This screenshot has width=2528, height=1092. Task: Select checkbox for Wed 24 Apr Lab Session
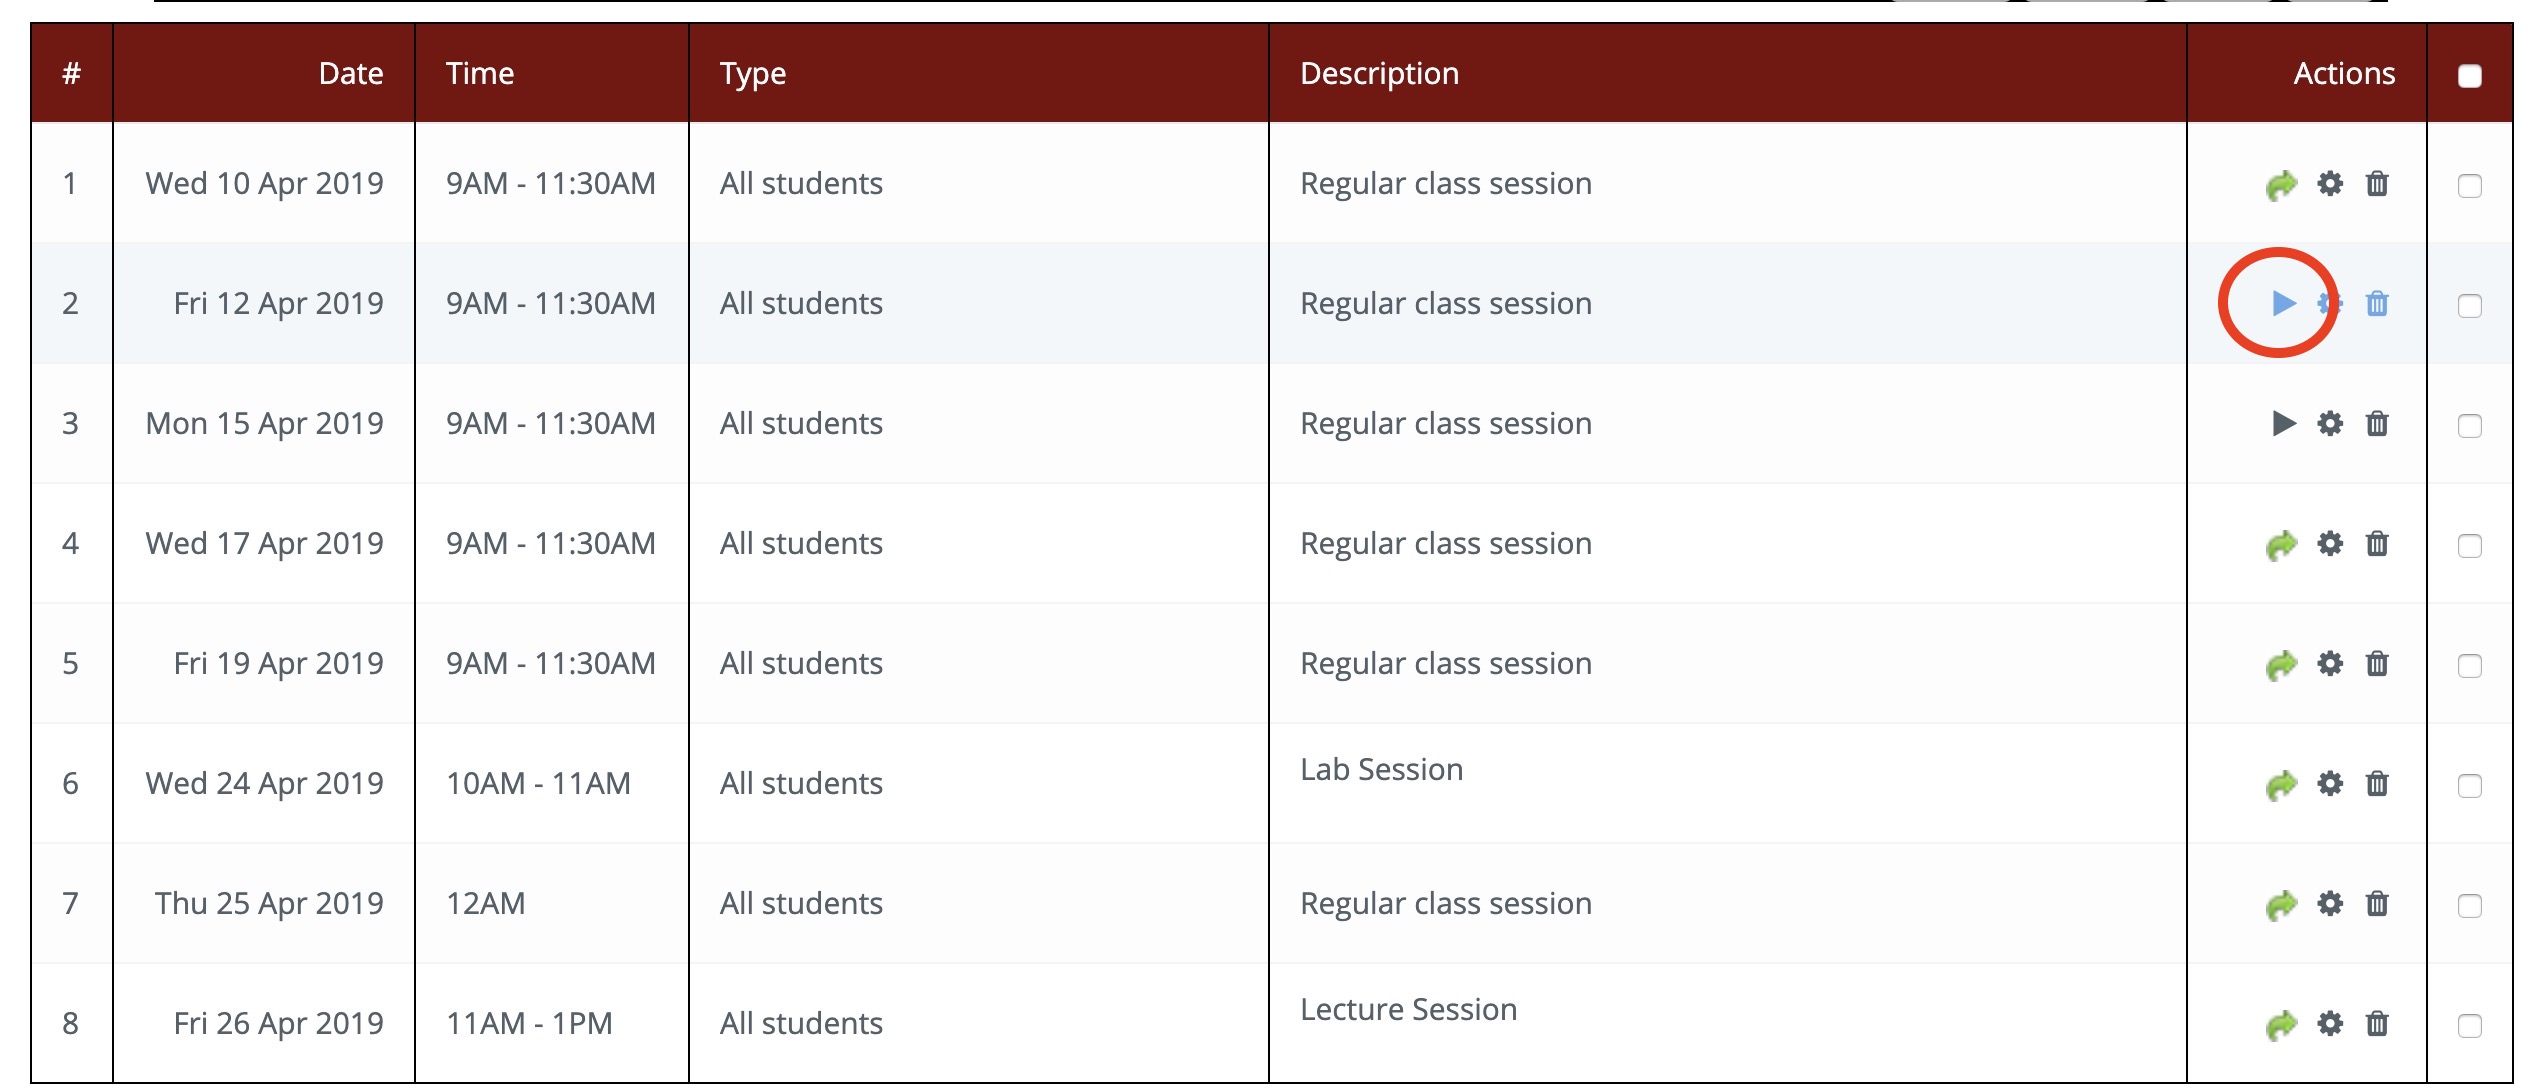point(2469,786)
